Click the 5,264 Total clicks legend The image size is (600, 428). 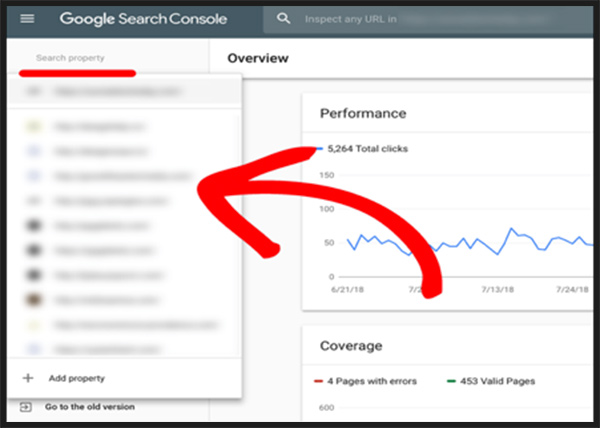click(362, 149)
